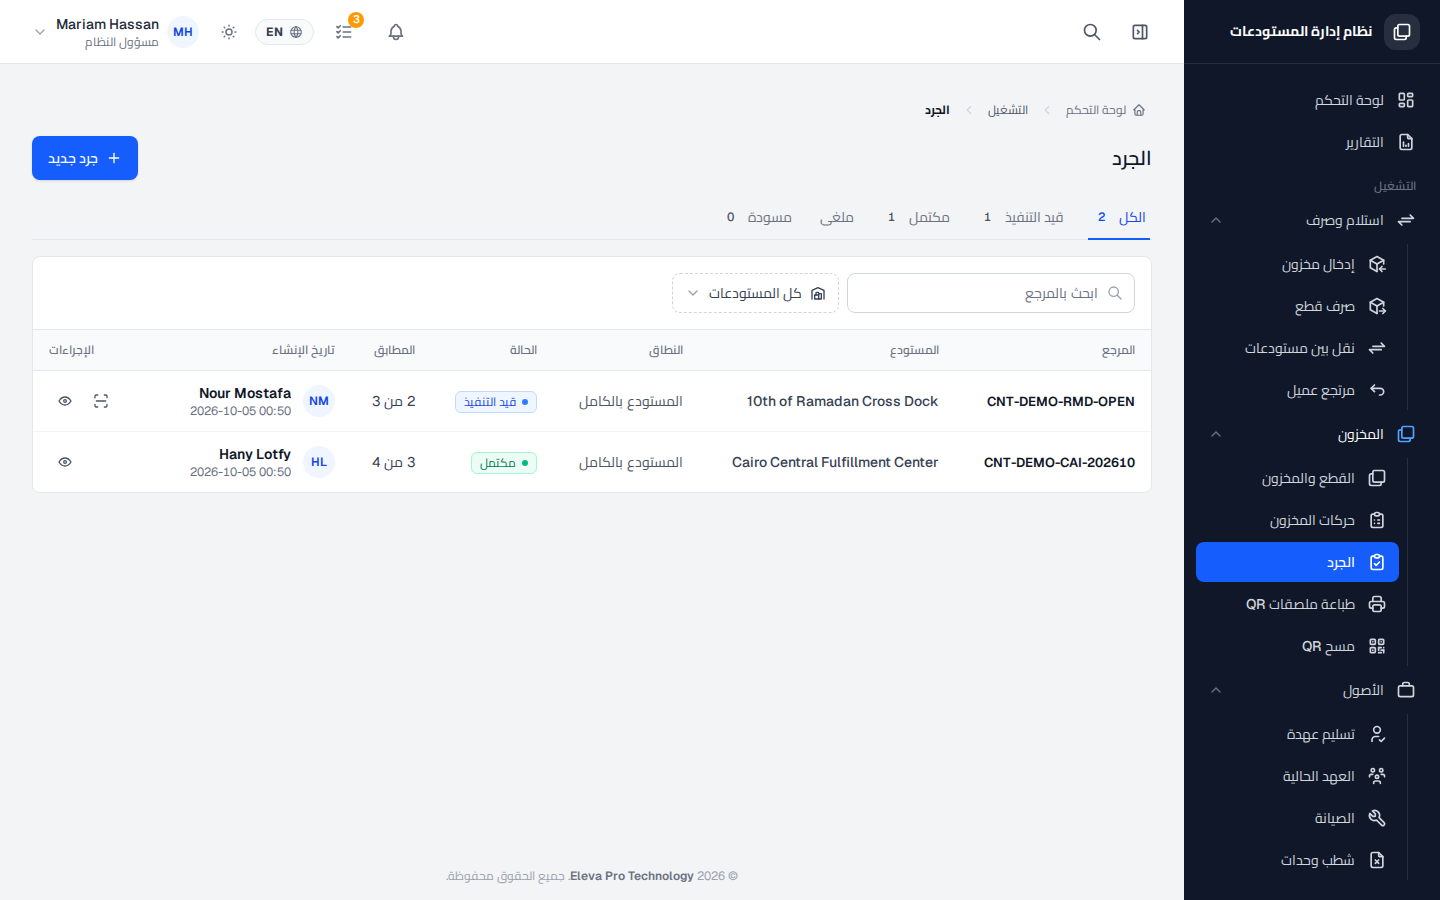The height and width of the screenshot is (900, 1440).
Task: View the CNT-DEMO-CAI-202610 count with the eye icon
Action: [x=65, y=462]
